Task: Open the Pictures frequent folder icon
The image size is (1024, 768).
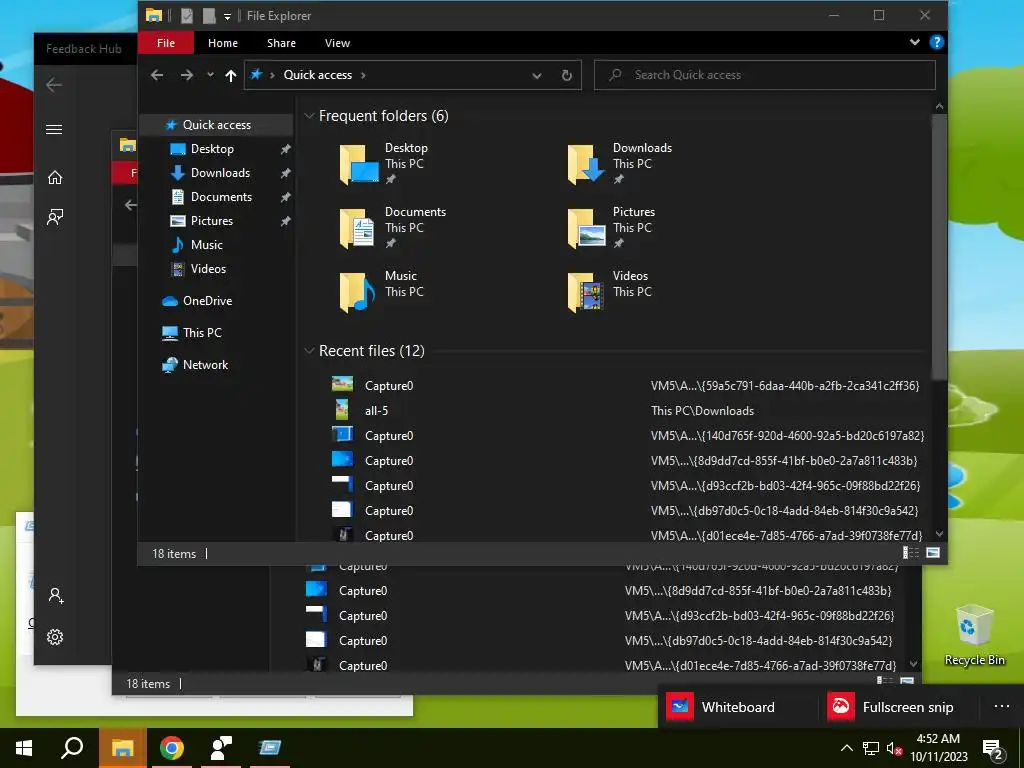Action: click(586, 228)
